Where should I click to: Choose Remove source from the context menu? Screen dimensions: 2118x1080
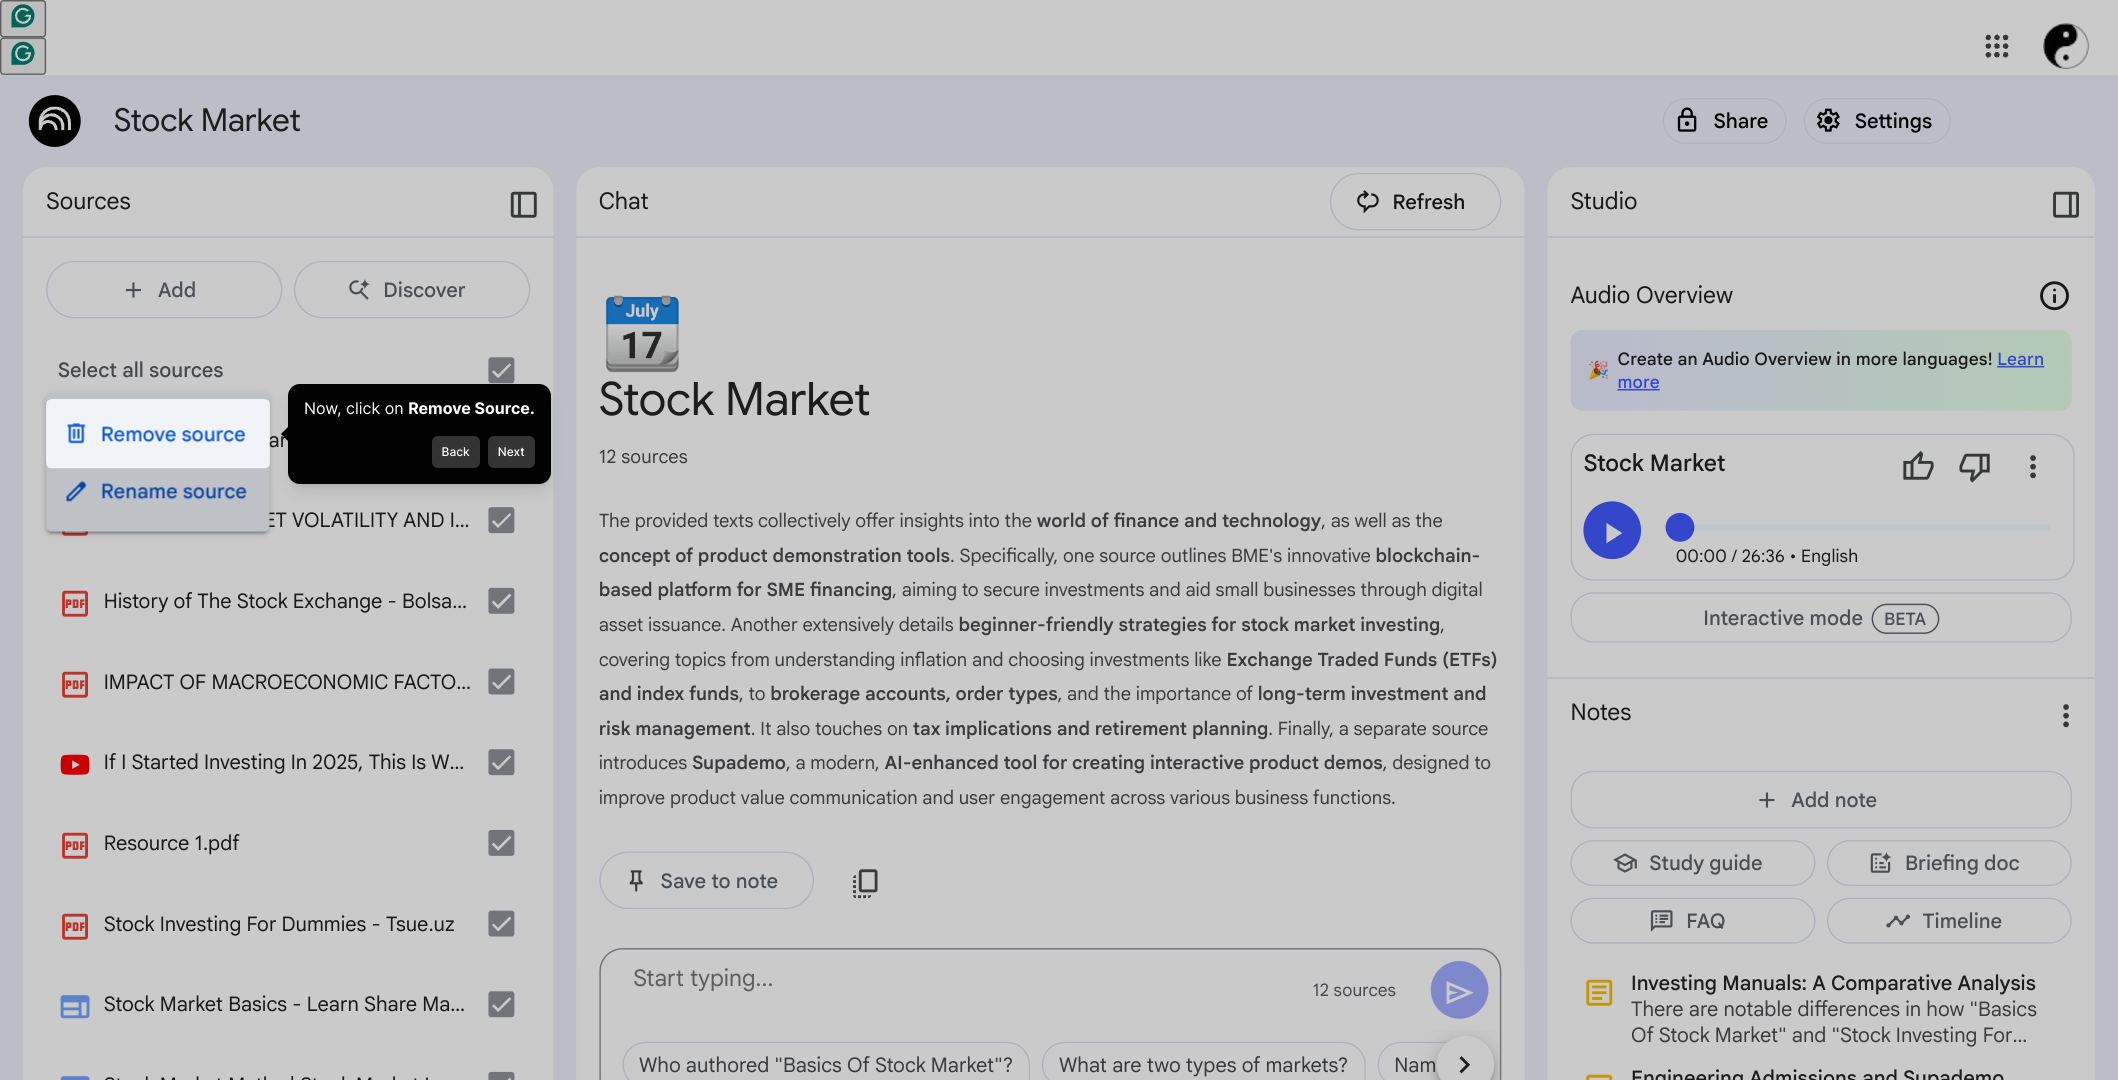click(158, 434)
